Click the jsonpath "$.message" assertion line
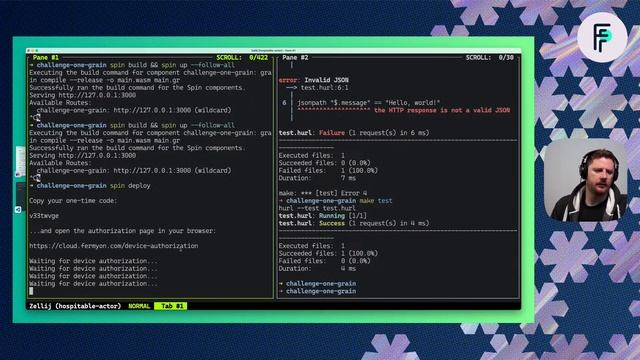640x360 pixels. pos(369,102)
